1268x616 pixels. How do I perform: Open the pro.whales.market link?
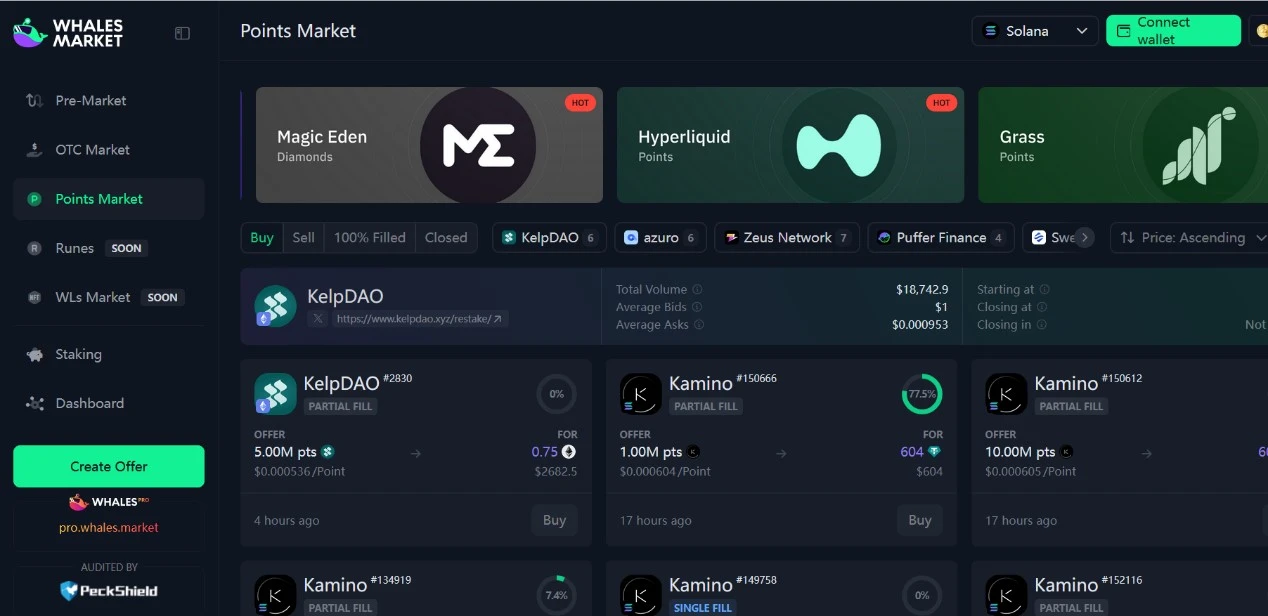tap(108, 528)
